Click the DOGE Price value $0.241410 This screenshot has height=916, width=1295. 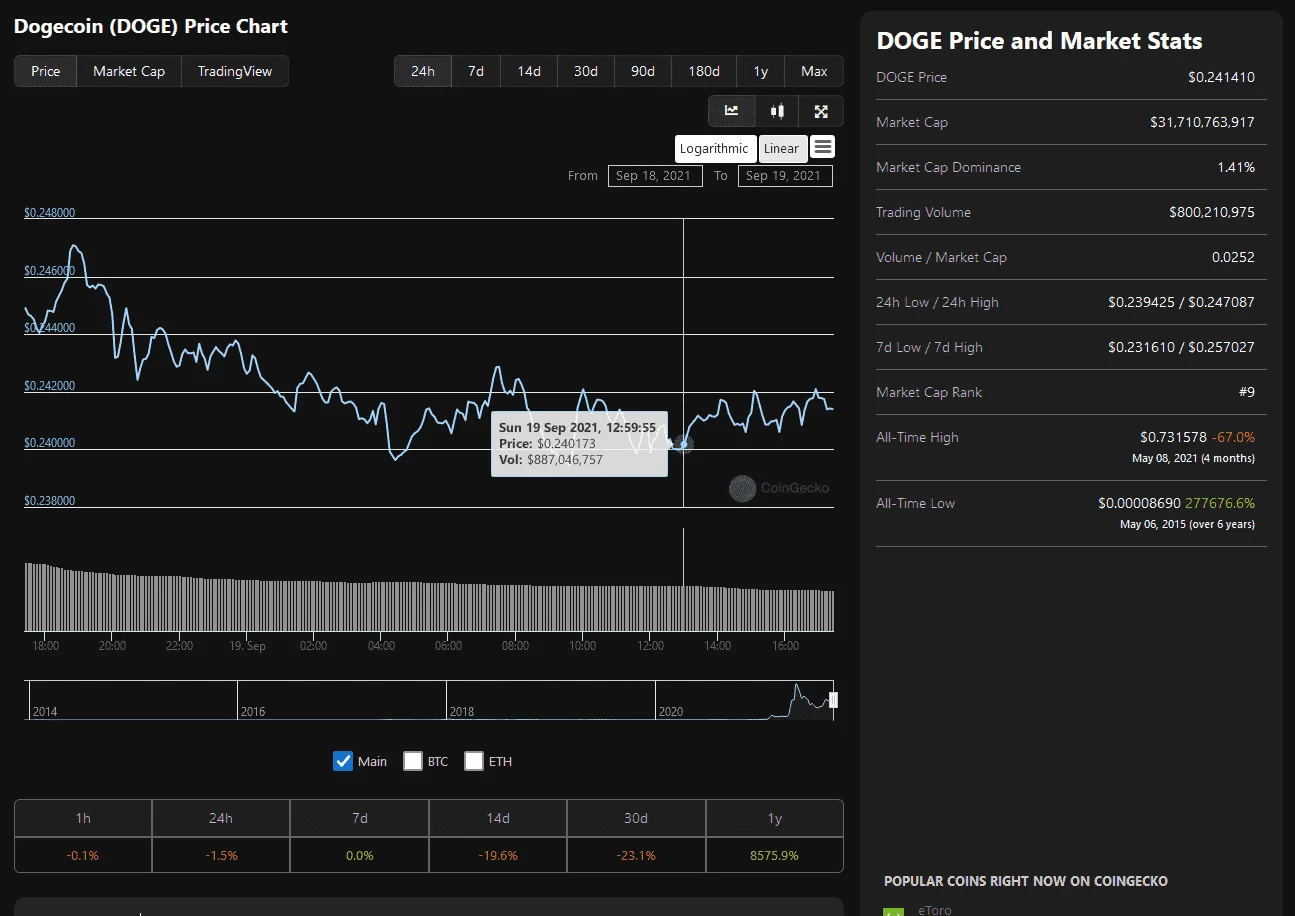pos(1221,77)
